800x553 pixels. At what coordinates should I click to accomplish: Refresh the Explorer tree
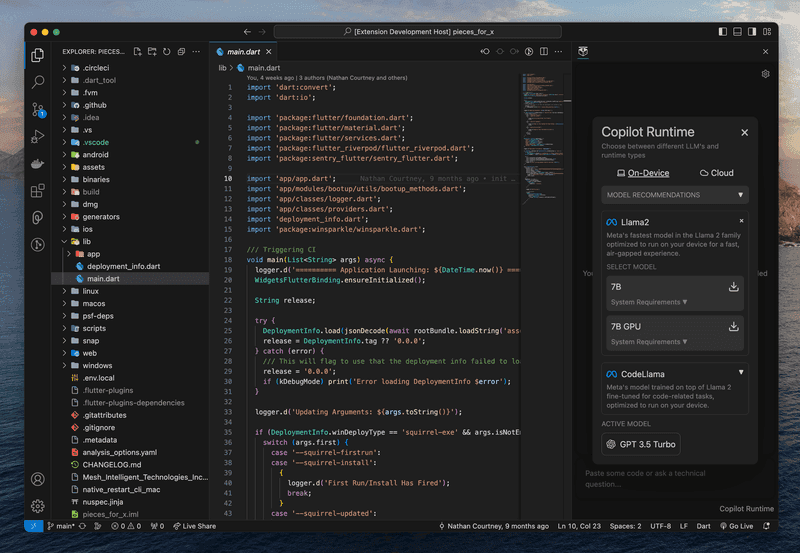coord(166,52)
